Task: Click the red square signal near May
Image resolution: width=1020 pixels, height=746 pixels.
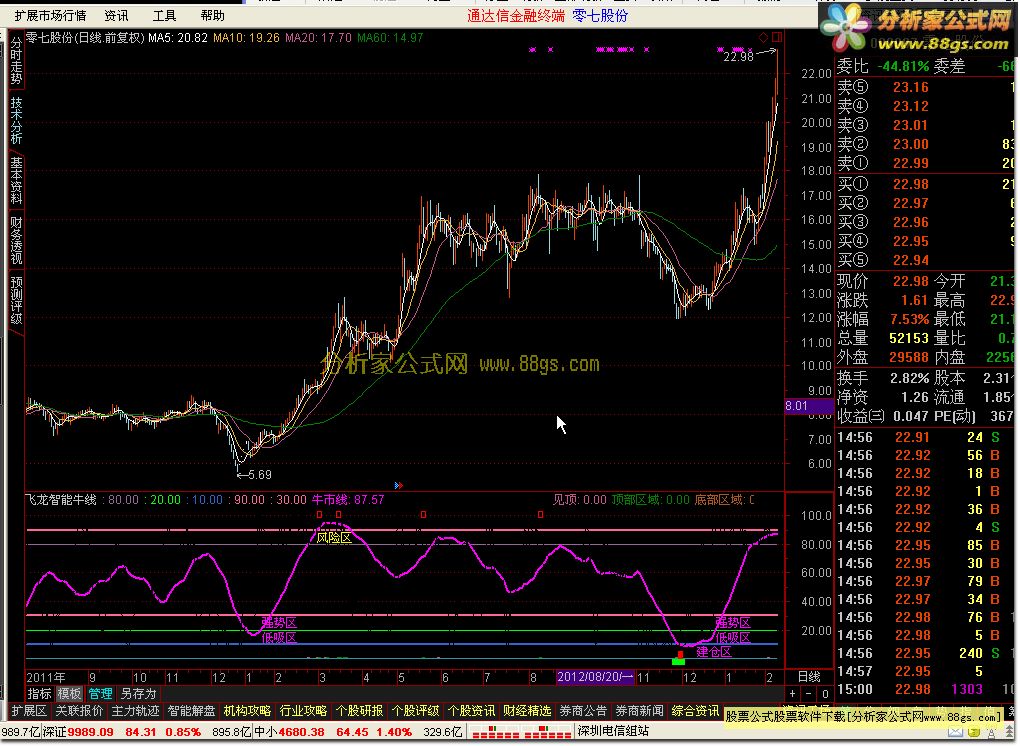Action: [423, 514]
